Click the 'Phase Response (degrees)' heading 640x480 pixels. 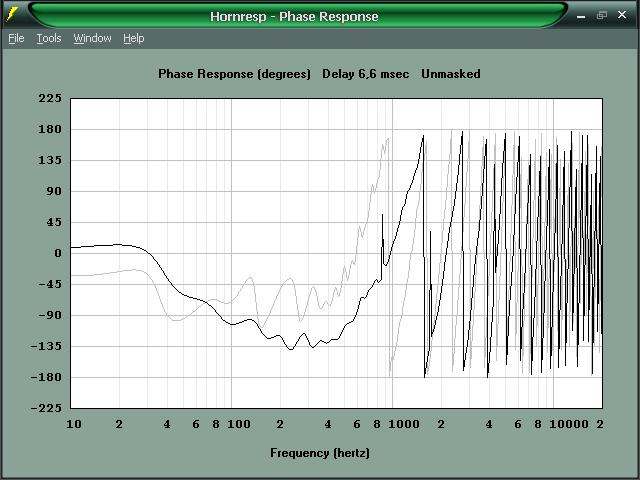pos(234,74)
